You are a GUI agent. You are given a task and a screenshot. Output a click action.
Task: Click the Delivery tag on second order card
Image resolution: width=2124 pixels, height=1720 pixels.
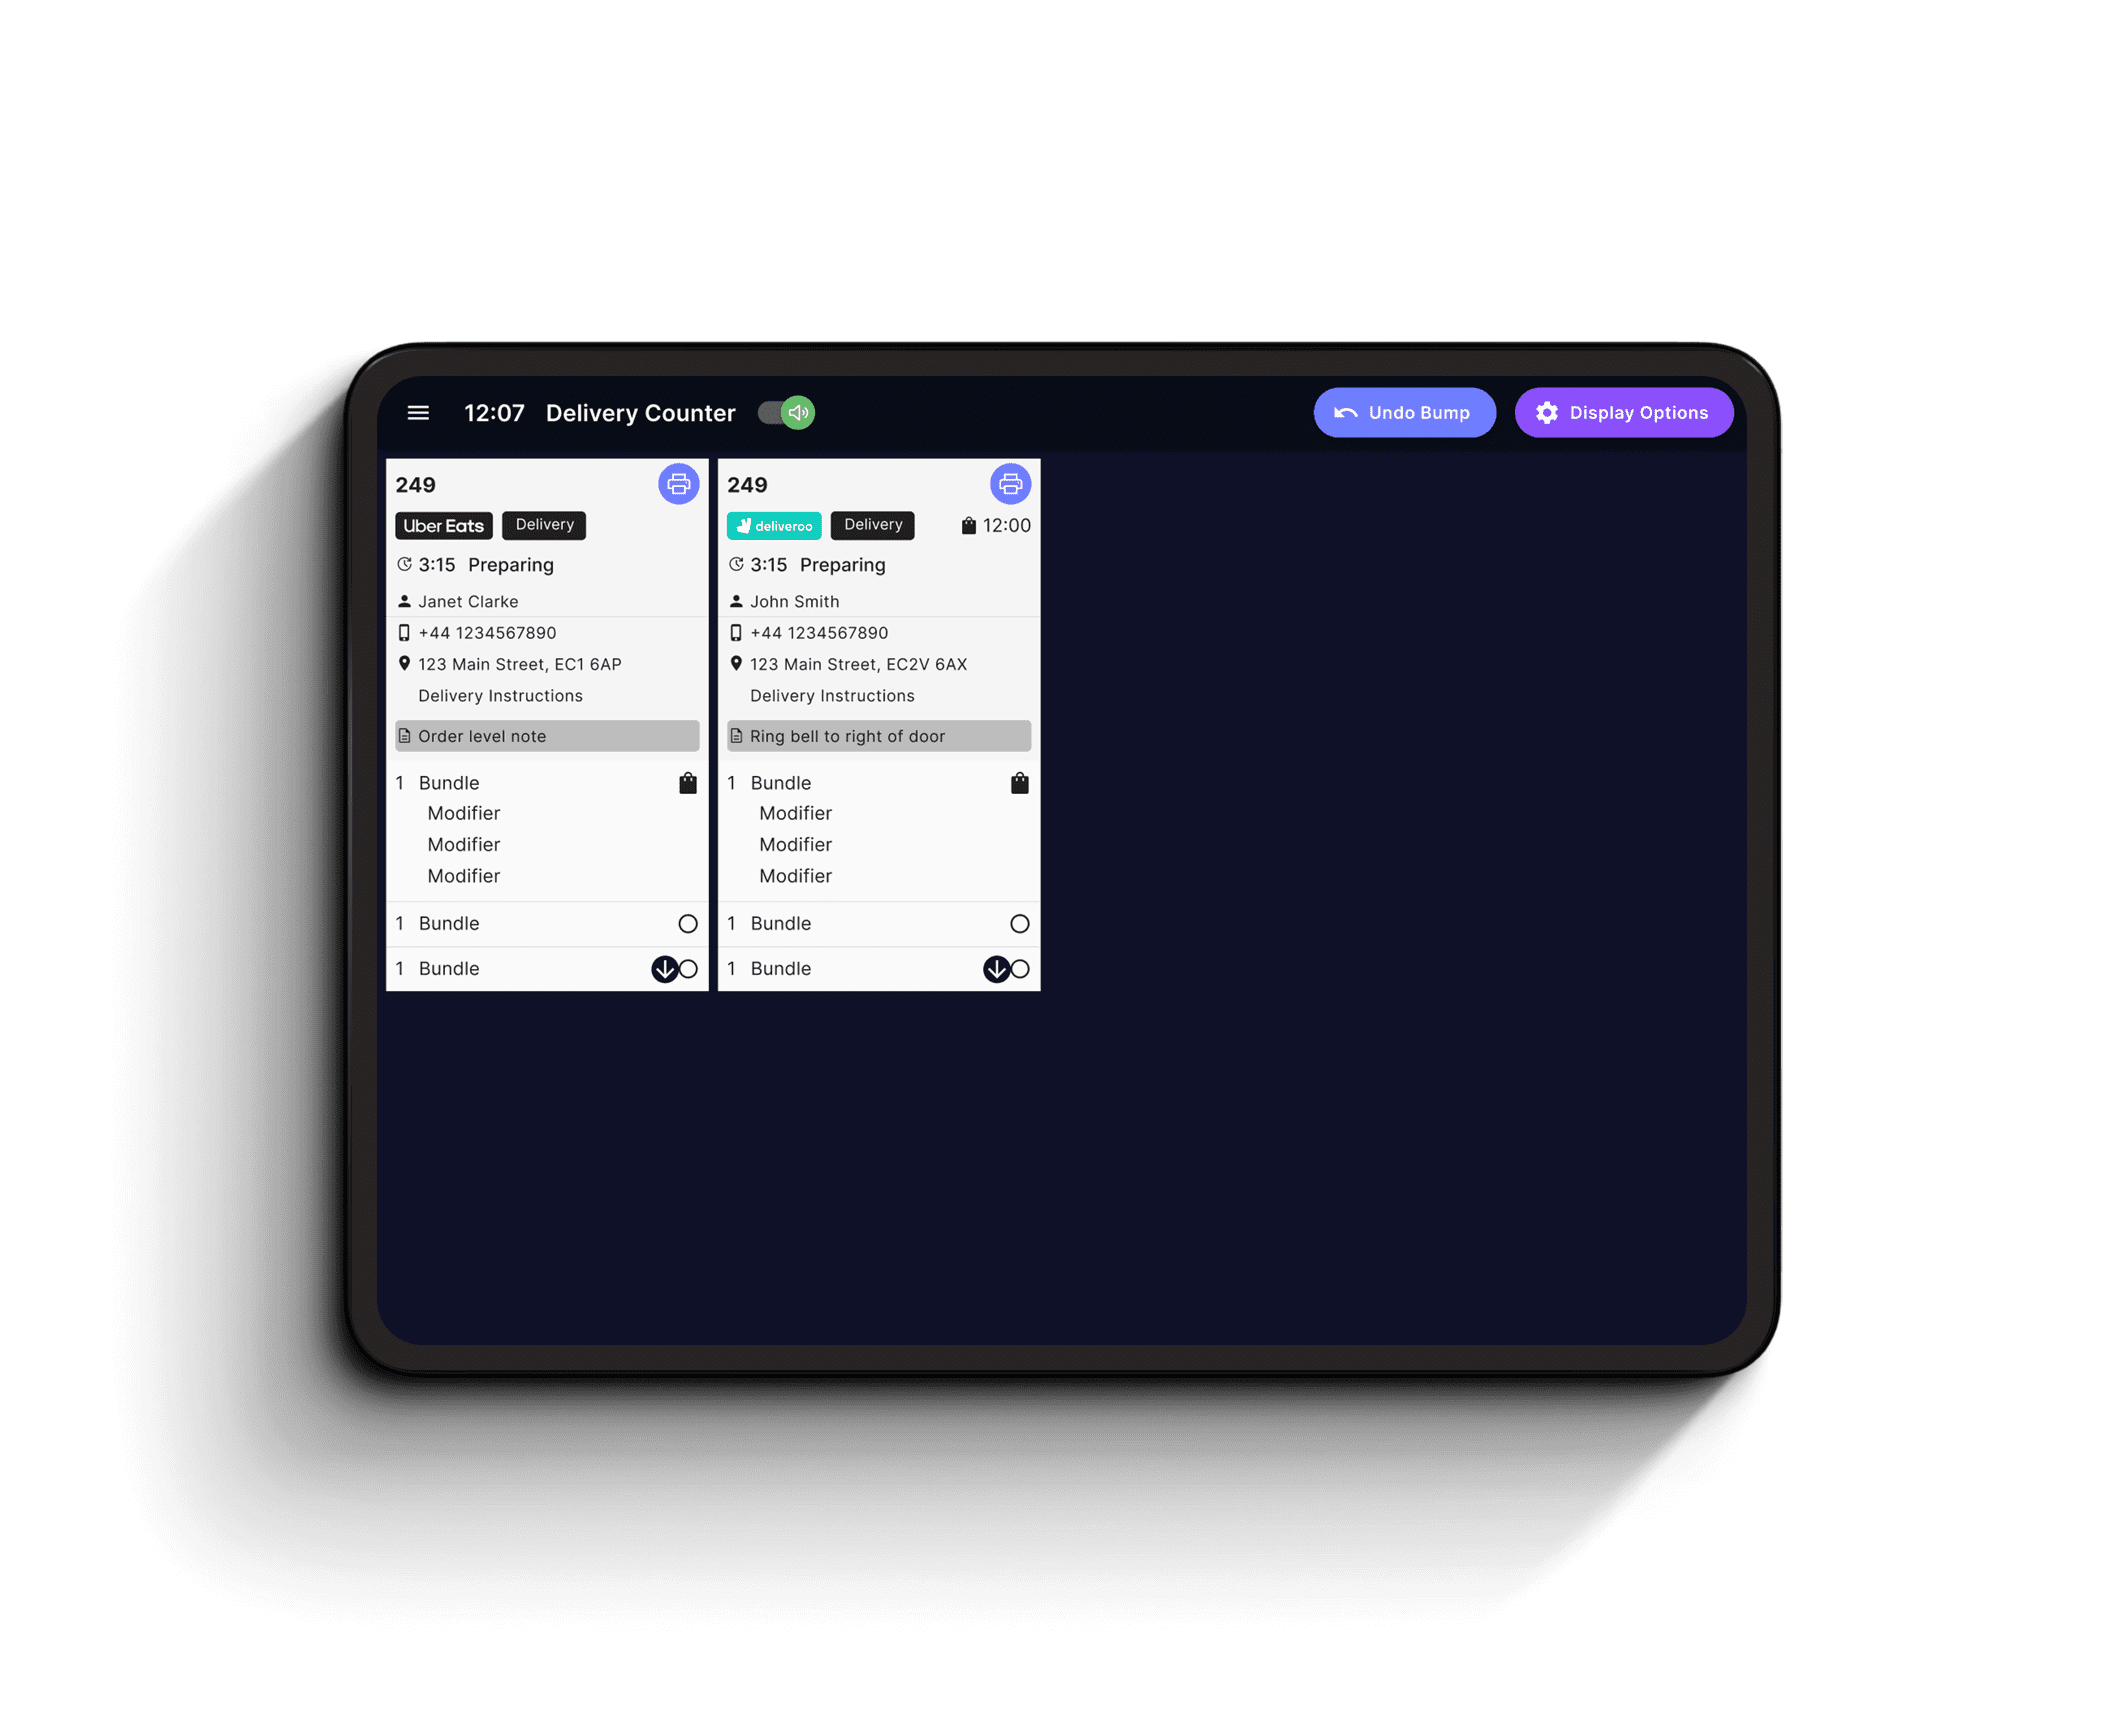pyautogui.click(x=872, y=525)
